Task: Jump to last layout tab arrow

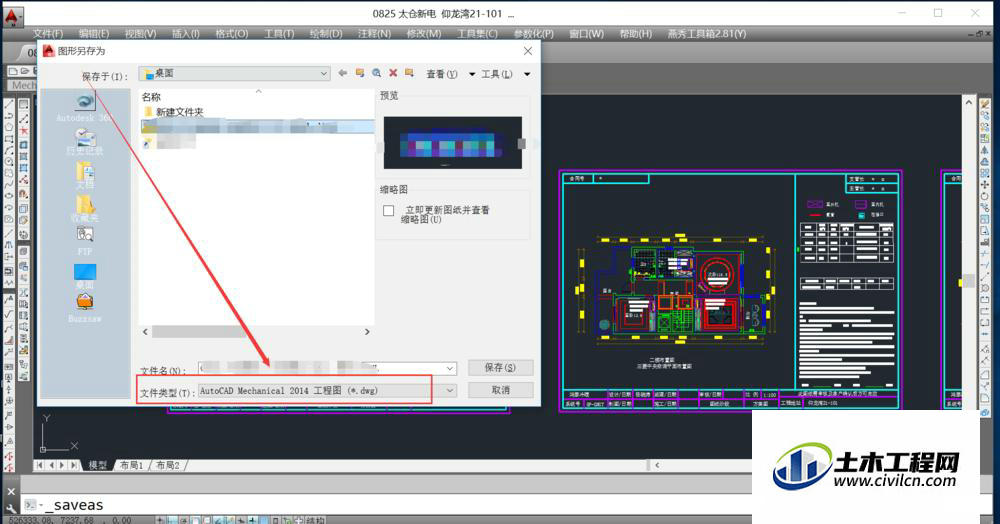Action: click(74, 465)
